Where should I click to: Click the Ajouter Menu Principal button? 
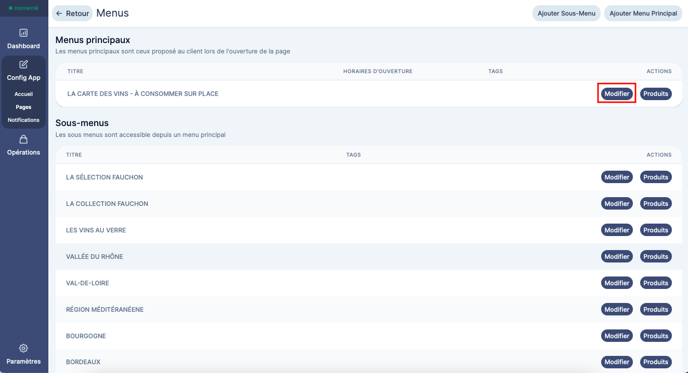click(643, 14)
